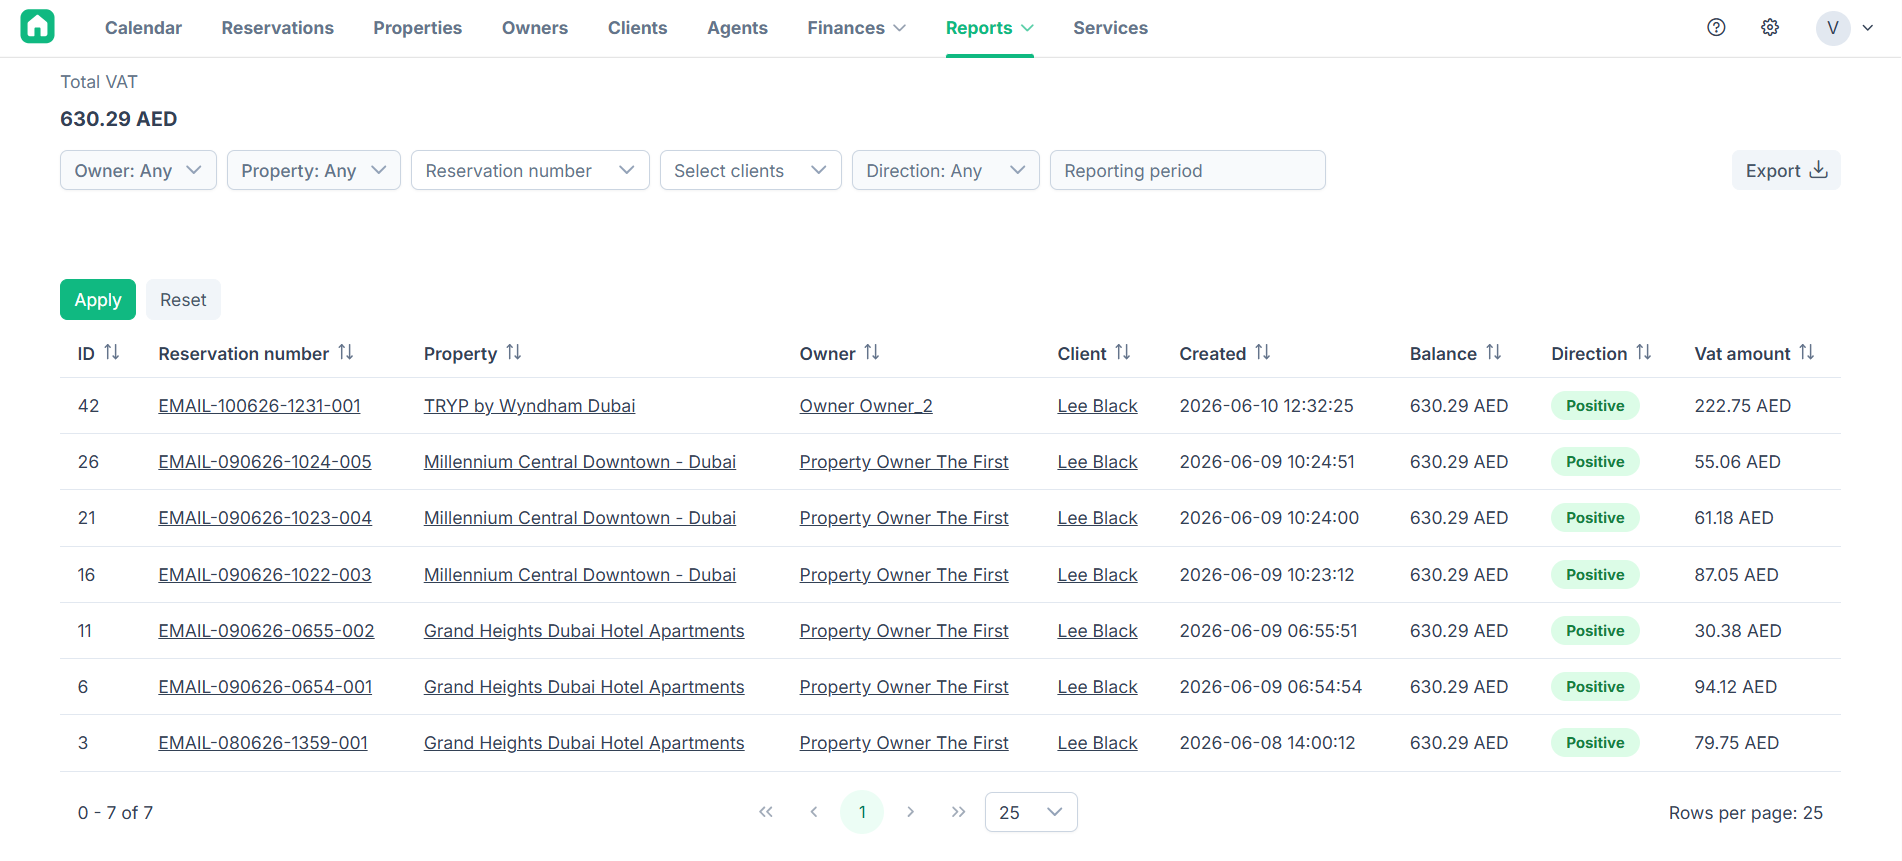Click the V user avatar
Image resolution: width=1902 pixels, height=861 pixels.
1833,28
